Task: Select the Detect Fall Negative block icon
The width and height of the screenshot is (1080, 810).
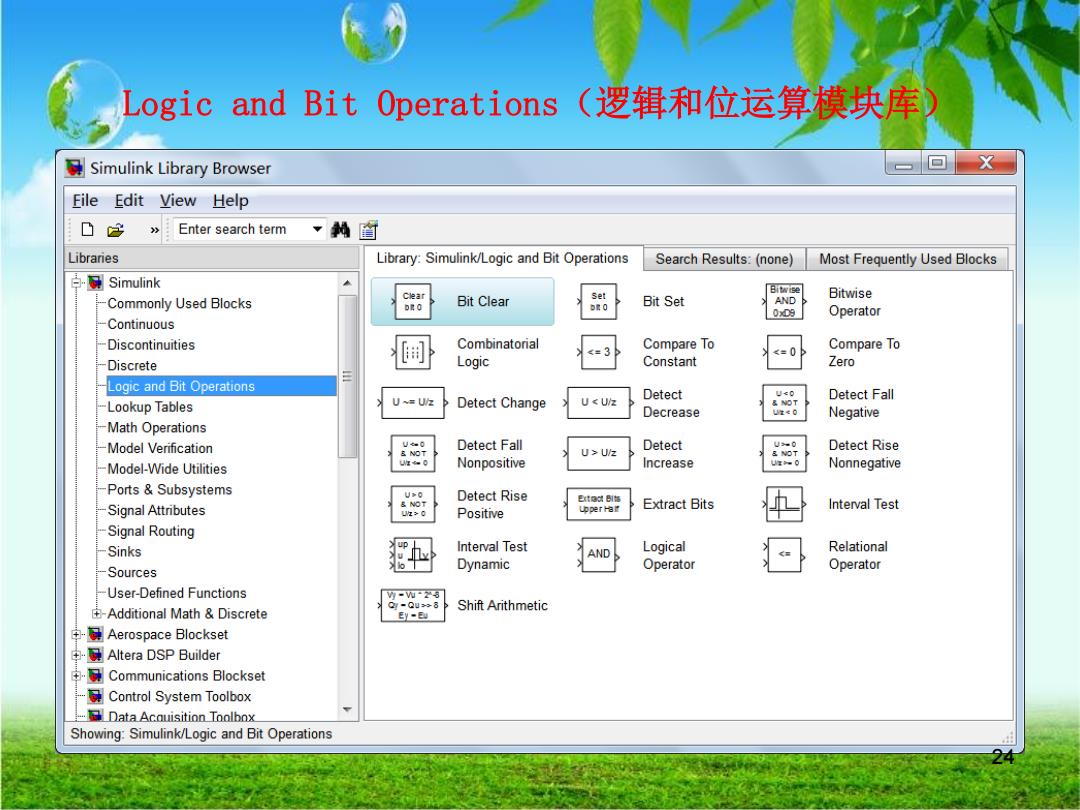Action: (785, 403)
